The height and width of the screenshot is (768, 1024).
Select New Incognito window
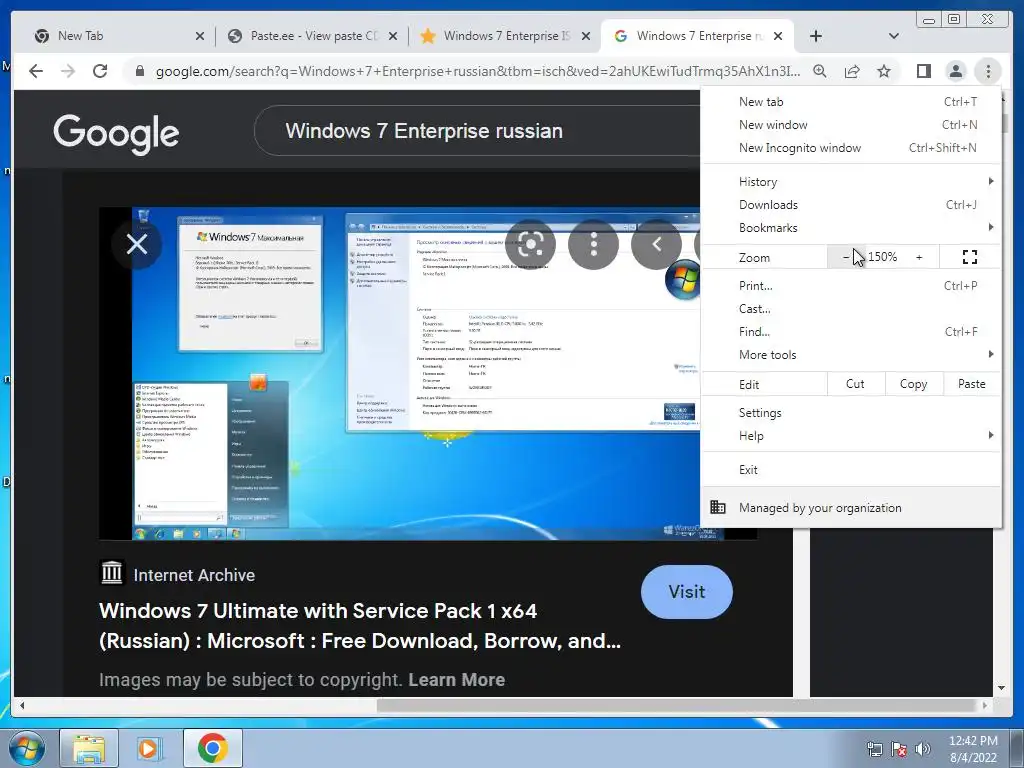coord(851,148)
